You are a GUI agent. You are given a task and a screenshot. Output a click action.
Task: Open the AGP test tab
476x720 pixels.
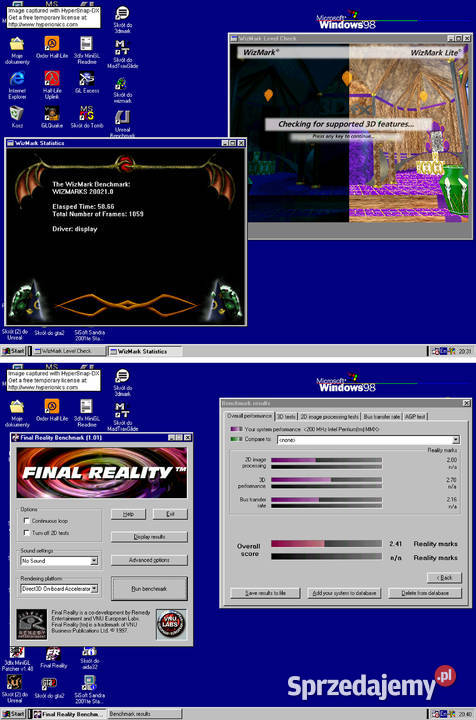(415, 416)
